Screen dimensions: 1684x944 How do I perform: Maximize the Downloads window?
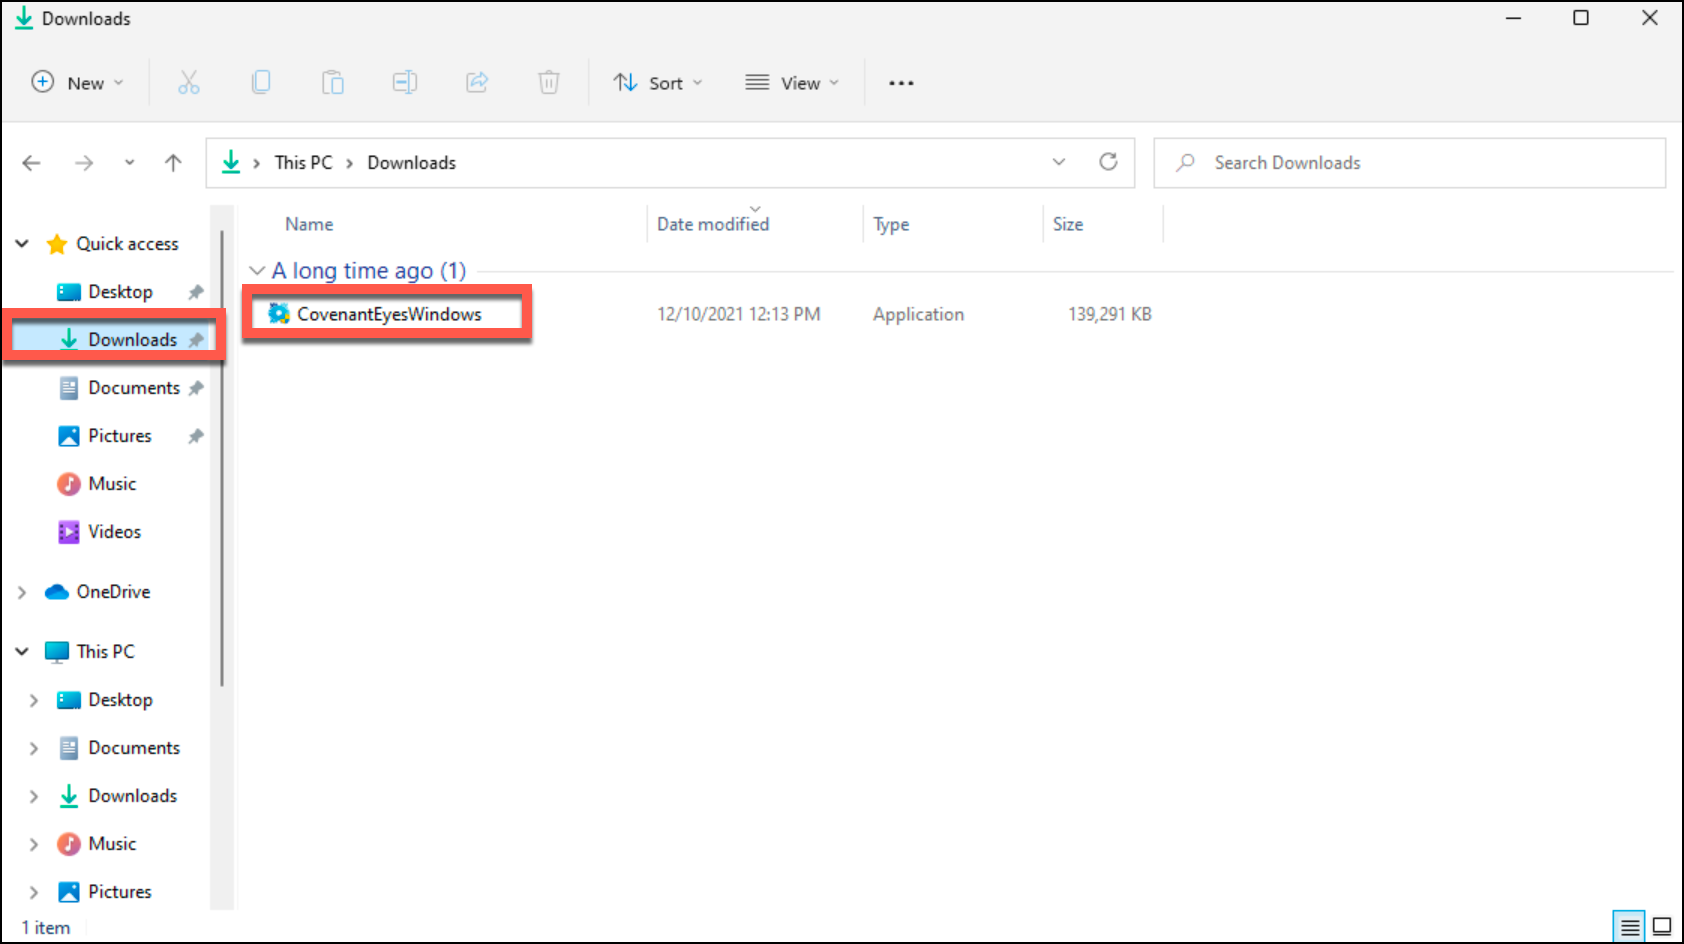coord(1581,18)
